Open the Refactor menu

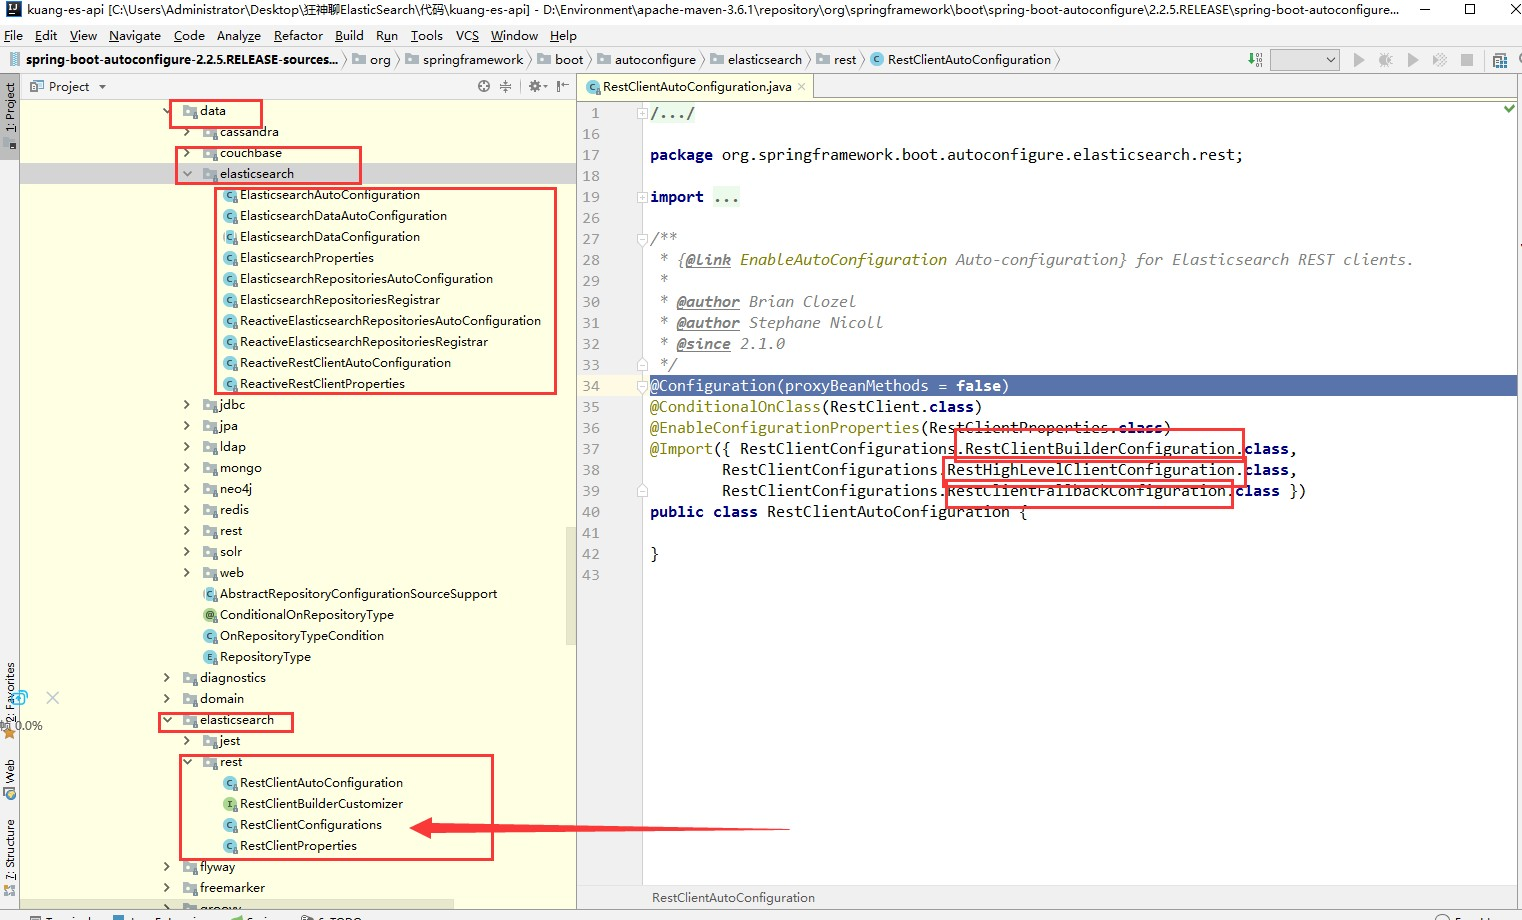[298, 35]
